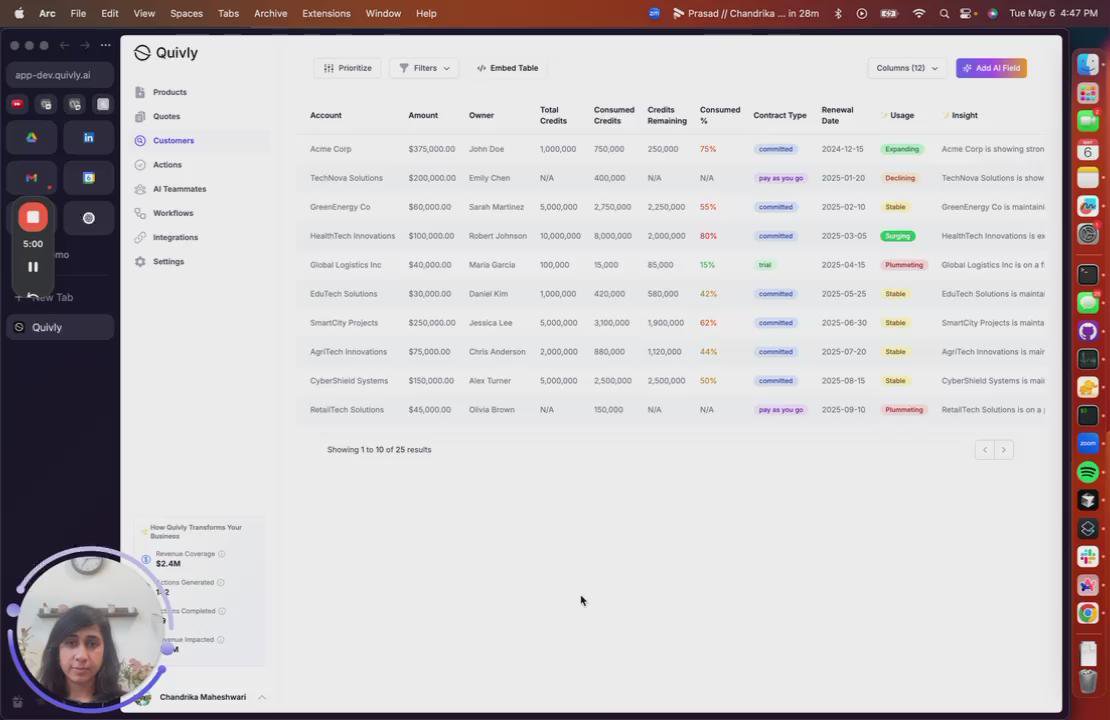Go to the previous results page
This screenshot has height=720, width=1110.
(x=985, y=450)
